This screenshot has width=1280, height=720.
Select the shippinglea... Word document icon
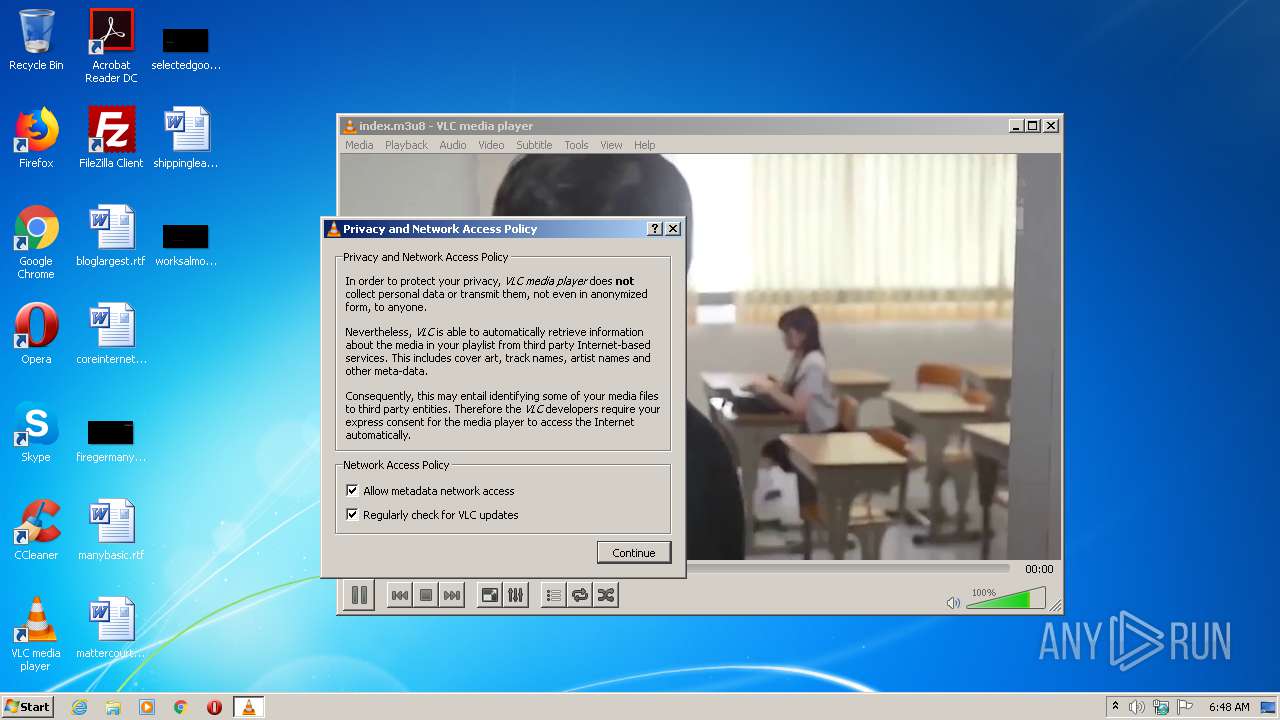tap(186, 138)
